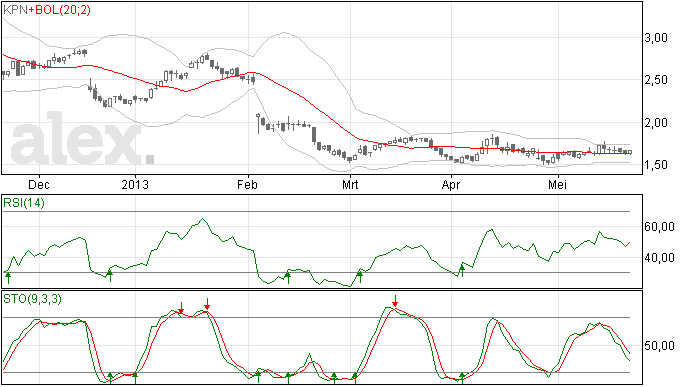Screen dimensions: 690x387
Task: Click the red sell arrow in STO during March
Action: (x=395, y=301)
